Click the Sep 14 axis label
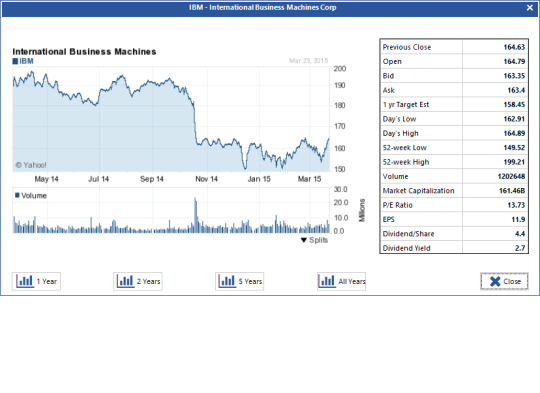 152,179
